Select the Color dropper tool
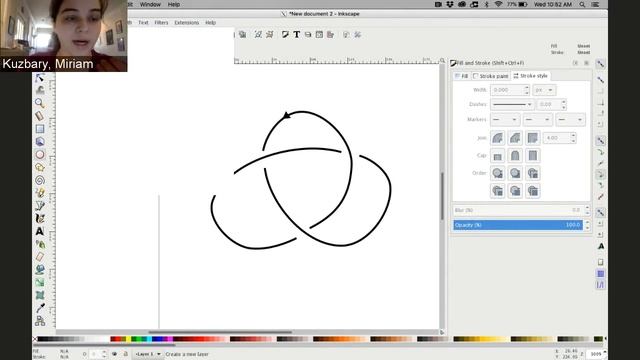Image resolution: width=640 pixels, height=360 pixels. click(40, 308)
